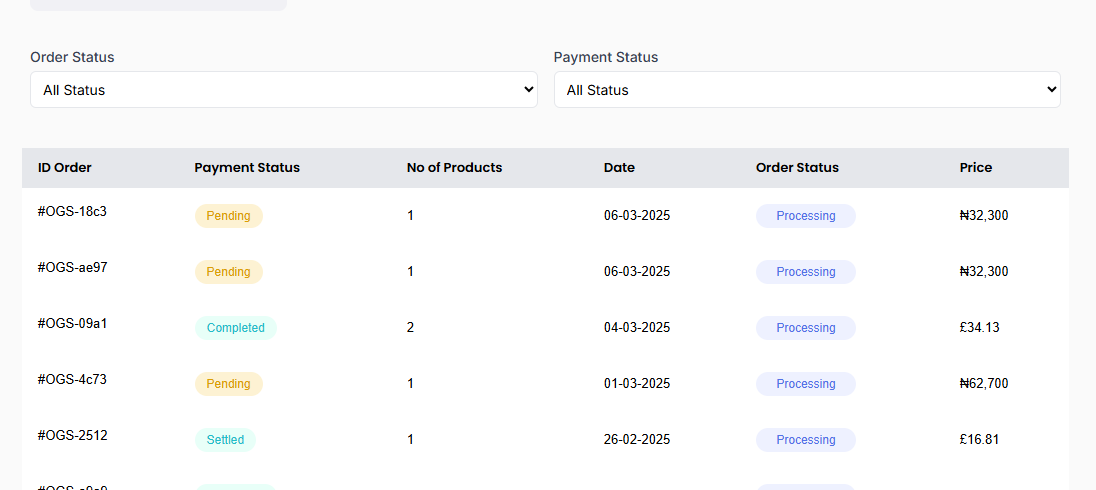Click the Settled payment status badge
The height and width of the screenshot is (490, 1096).
click(x=225, y=440)
